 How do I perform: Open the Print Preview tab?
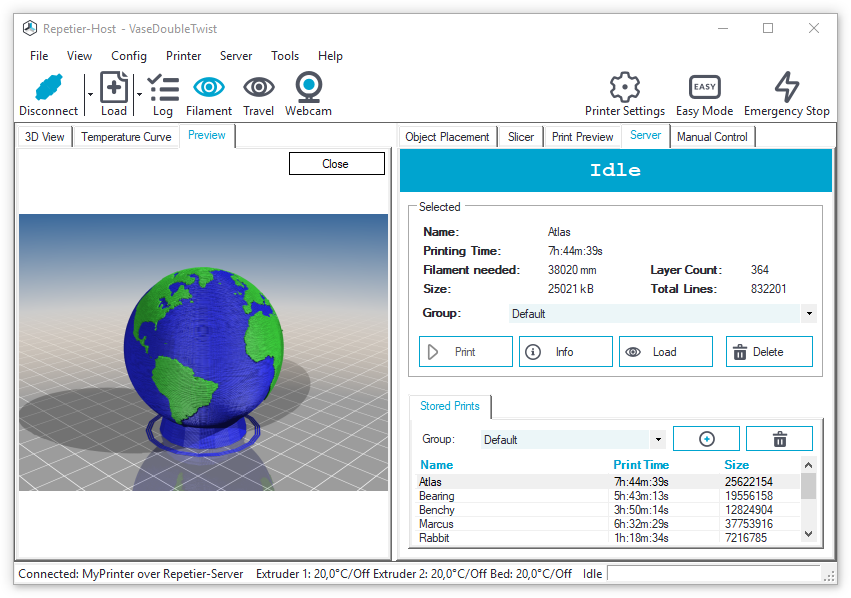click(582, 137)
